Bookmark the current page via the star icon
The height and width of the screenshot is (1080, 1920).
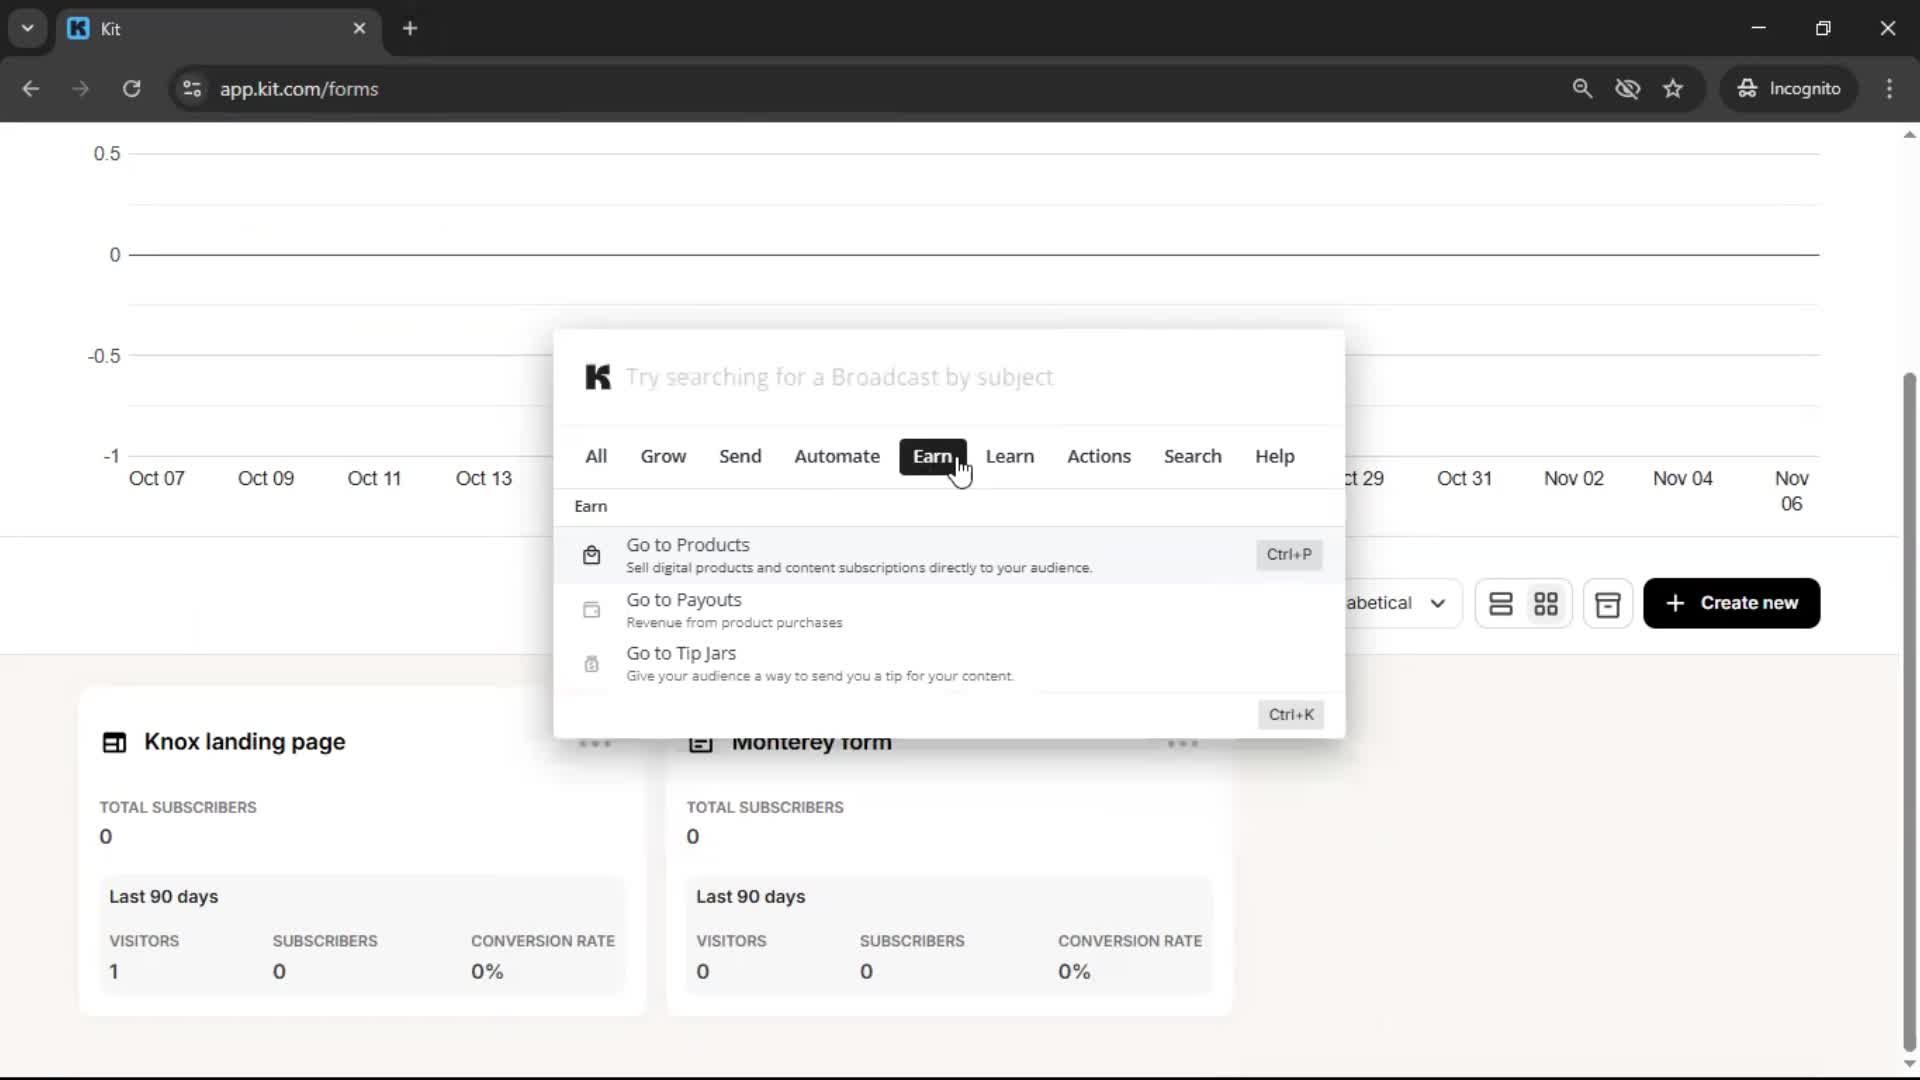pyautogui.click(x=1673, y=88)
